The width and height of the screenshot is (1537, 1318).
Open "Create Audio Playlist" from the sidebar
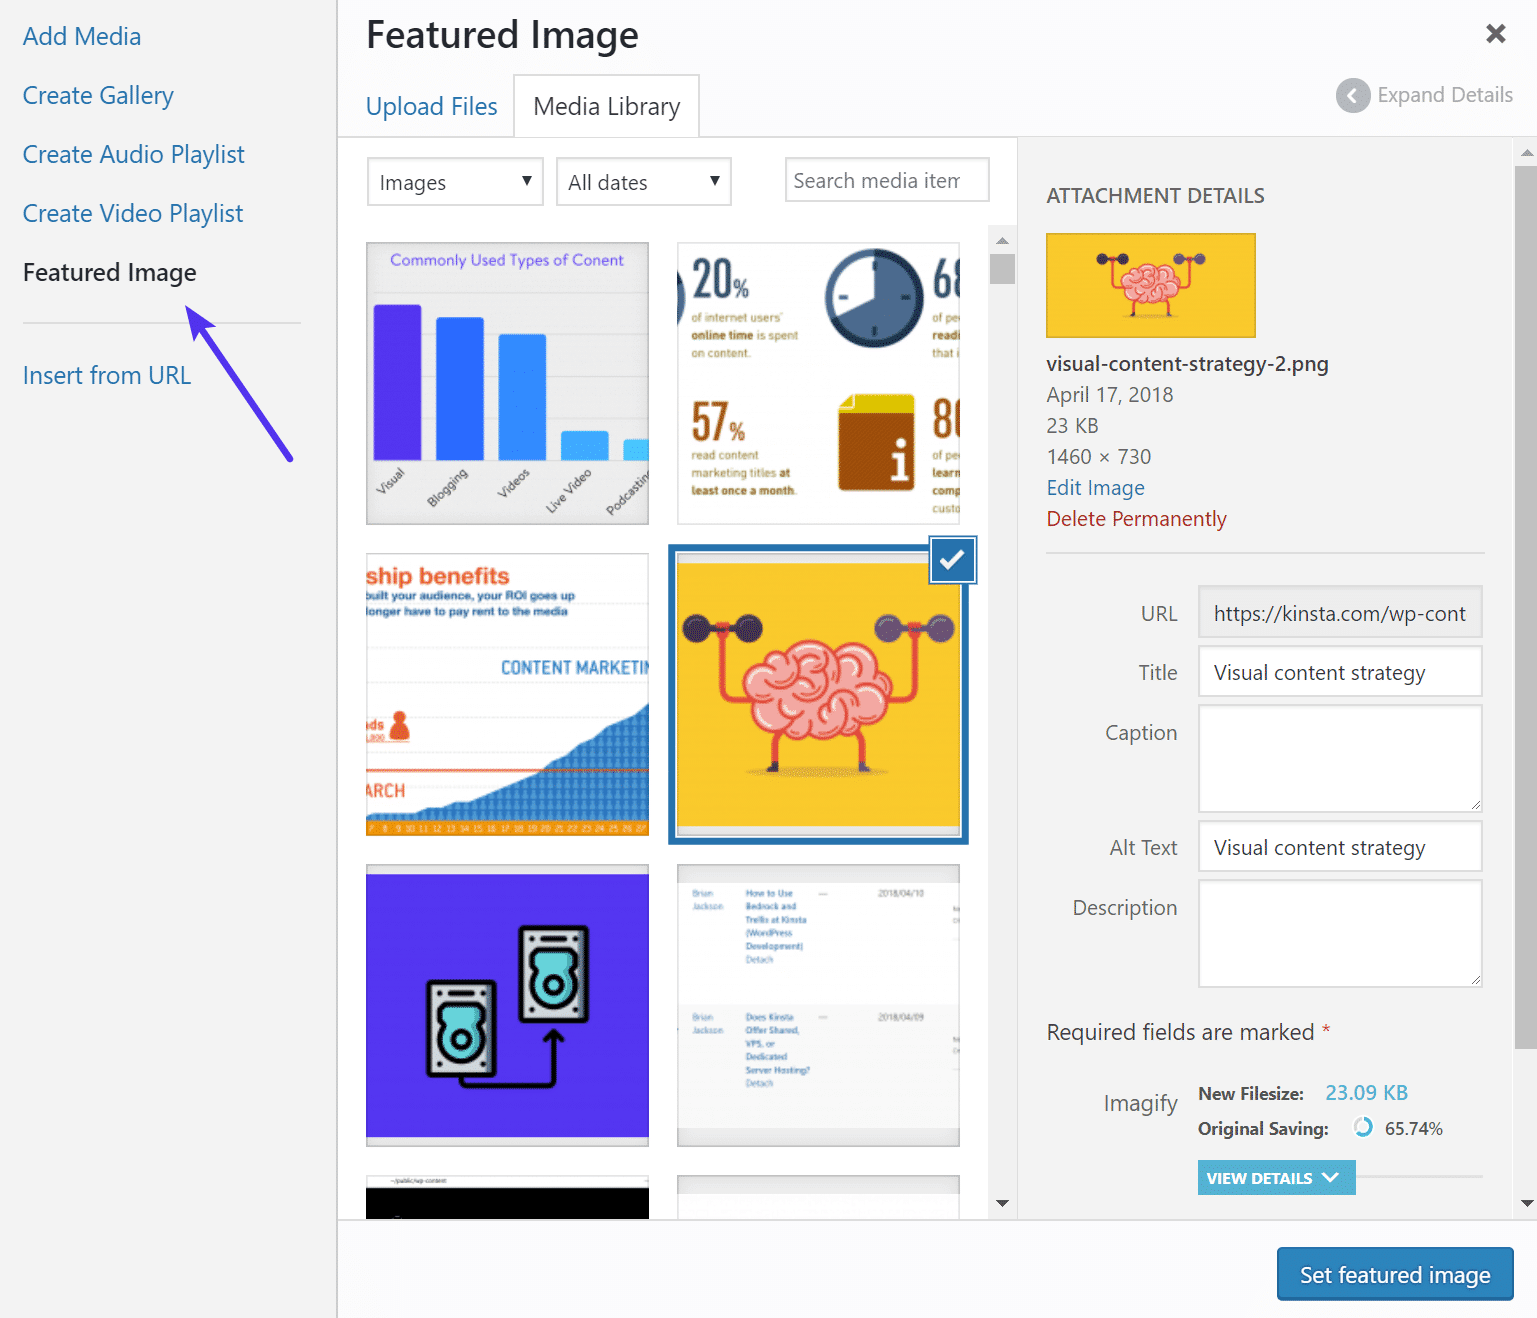coord(133,154)
